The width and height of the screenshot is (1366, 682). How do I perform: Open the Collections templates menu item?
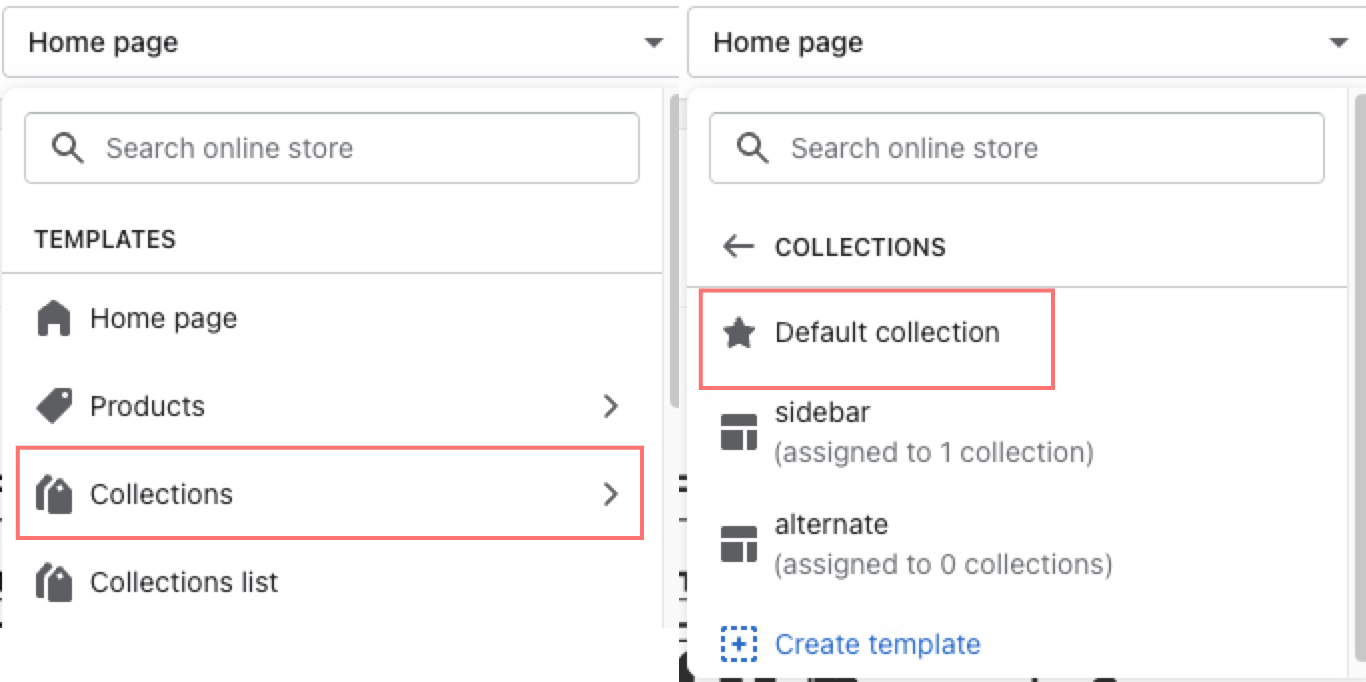point(331,494)
